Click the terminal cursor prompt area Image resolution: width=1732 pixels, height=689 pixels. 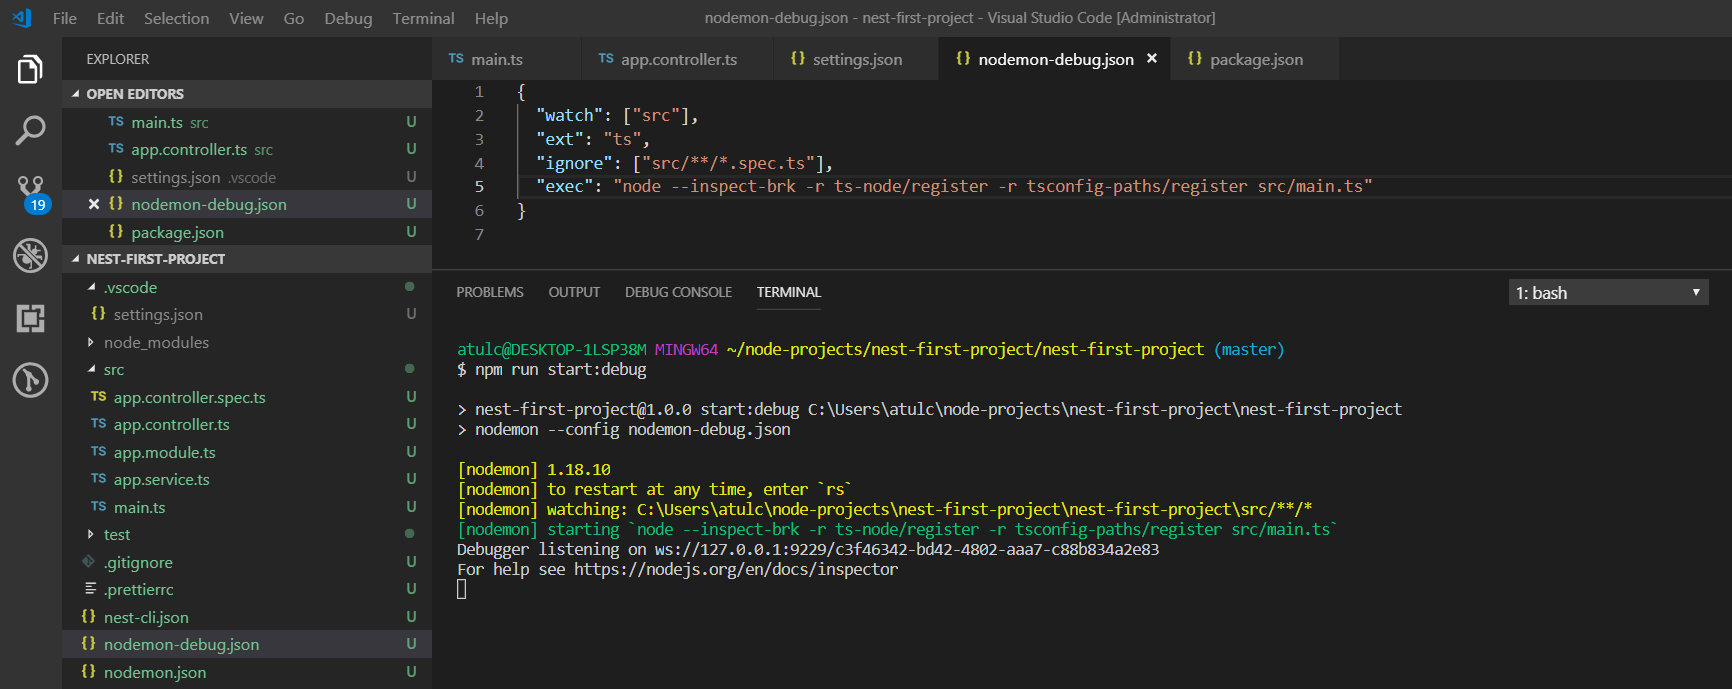461,589
